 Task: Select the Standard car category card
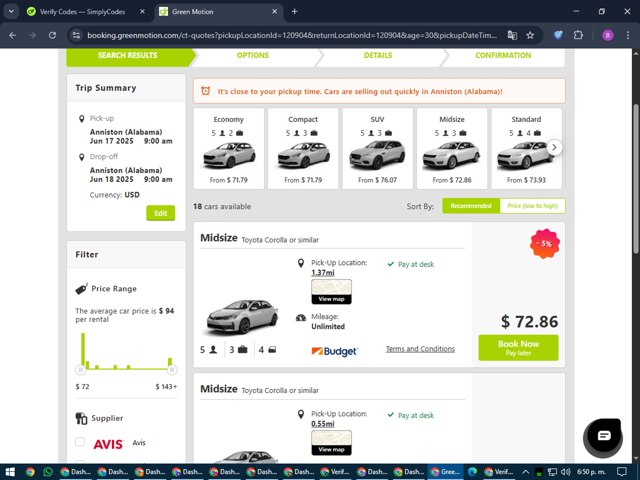tap(527, 149)
